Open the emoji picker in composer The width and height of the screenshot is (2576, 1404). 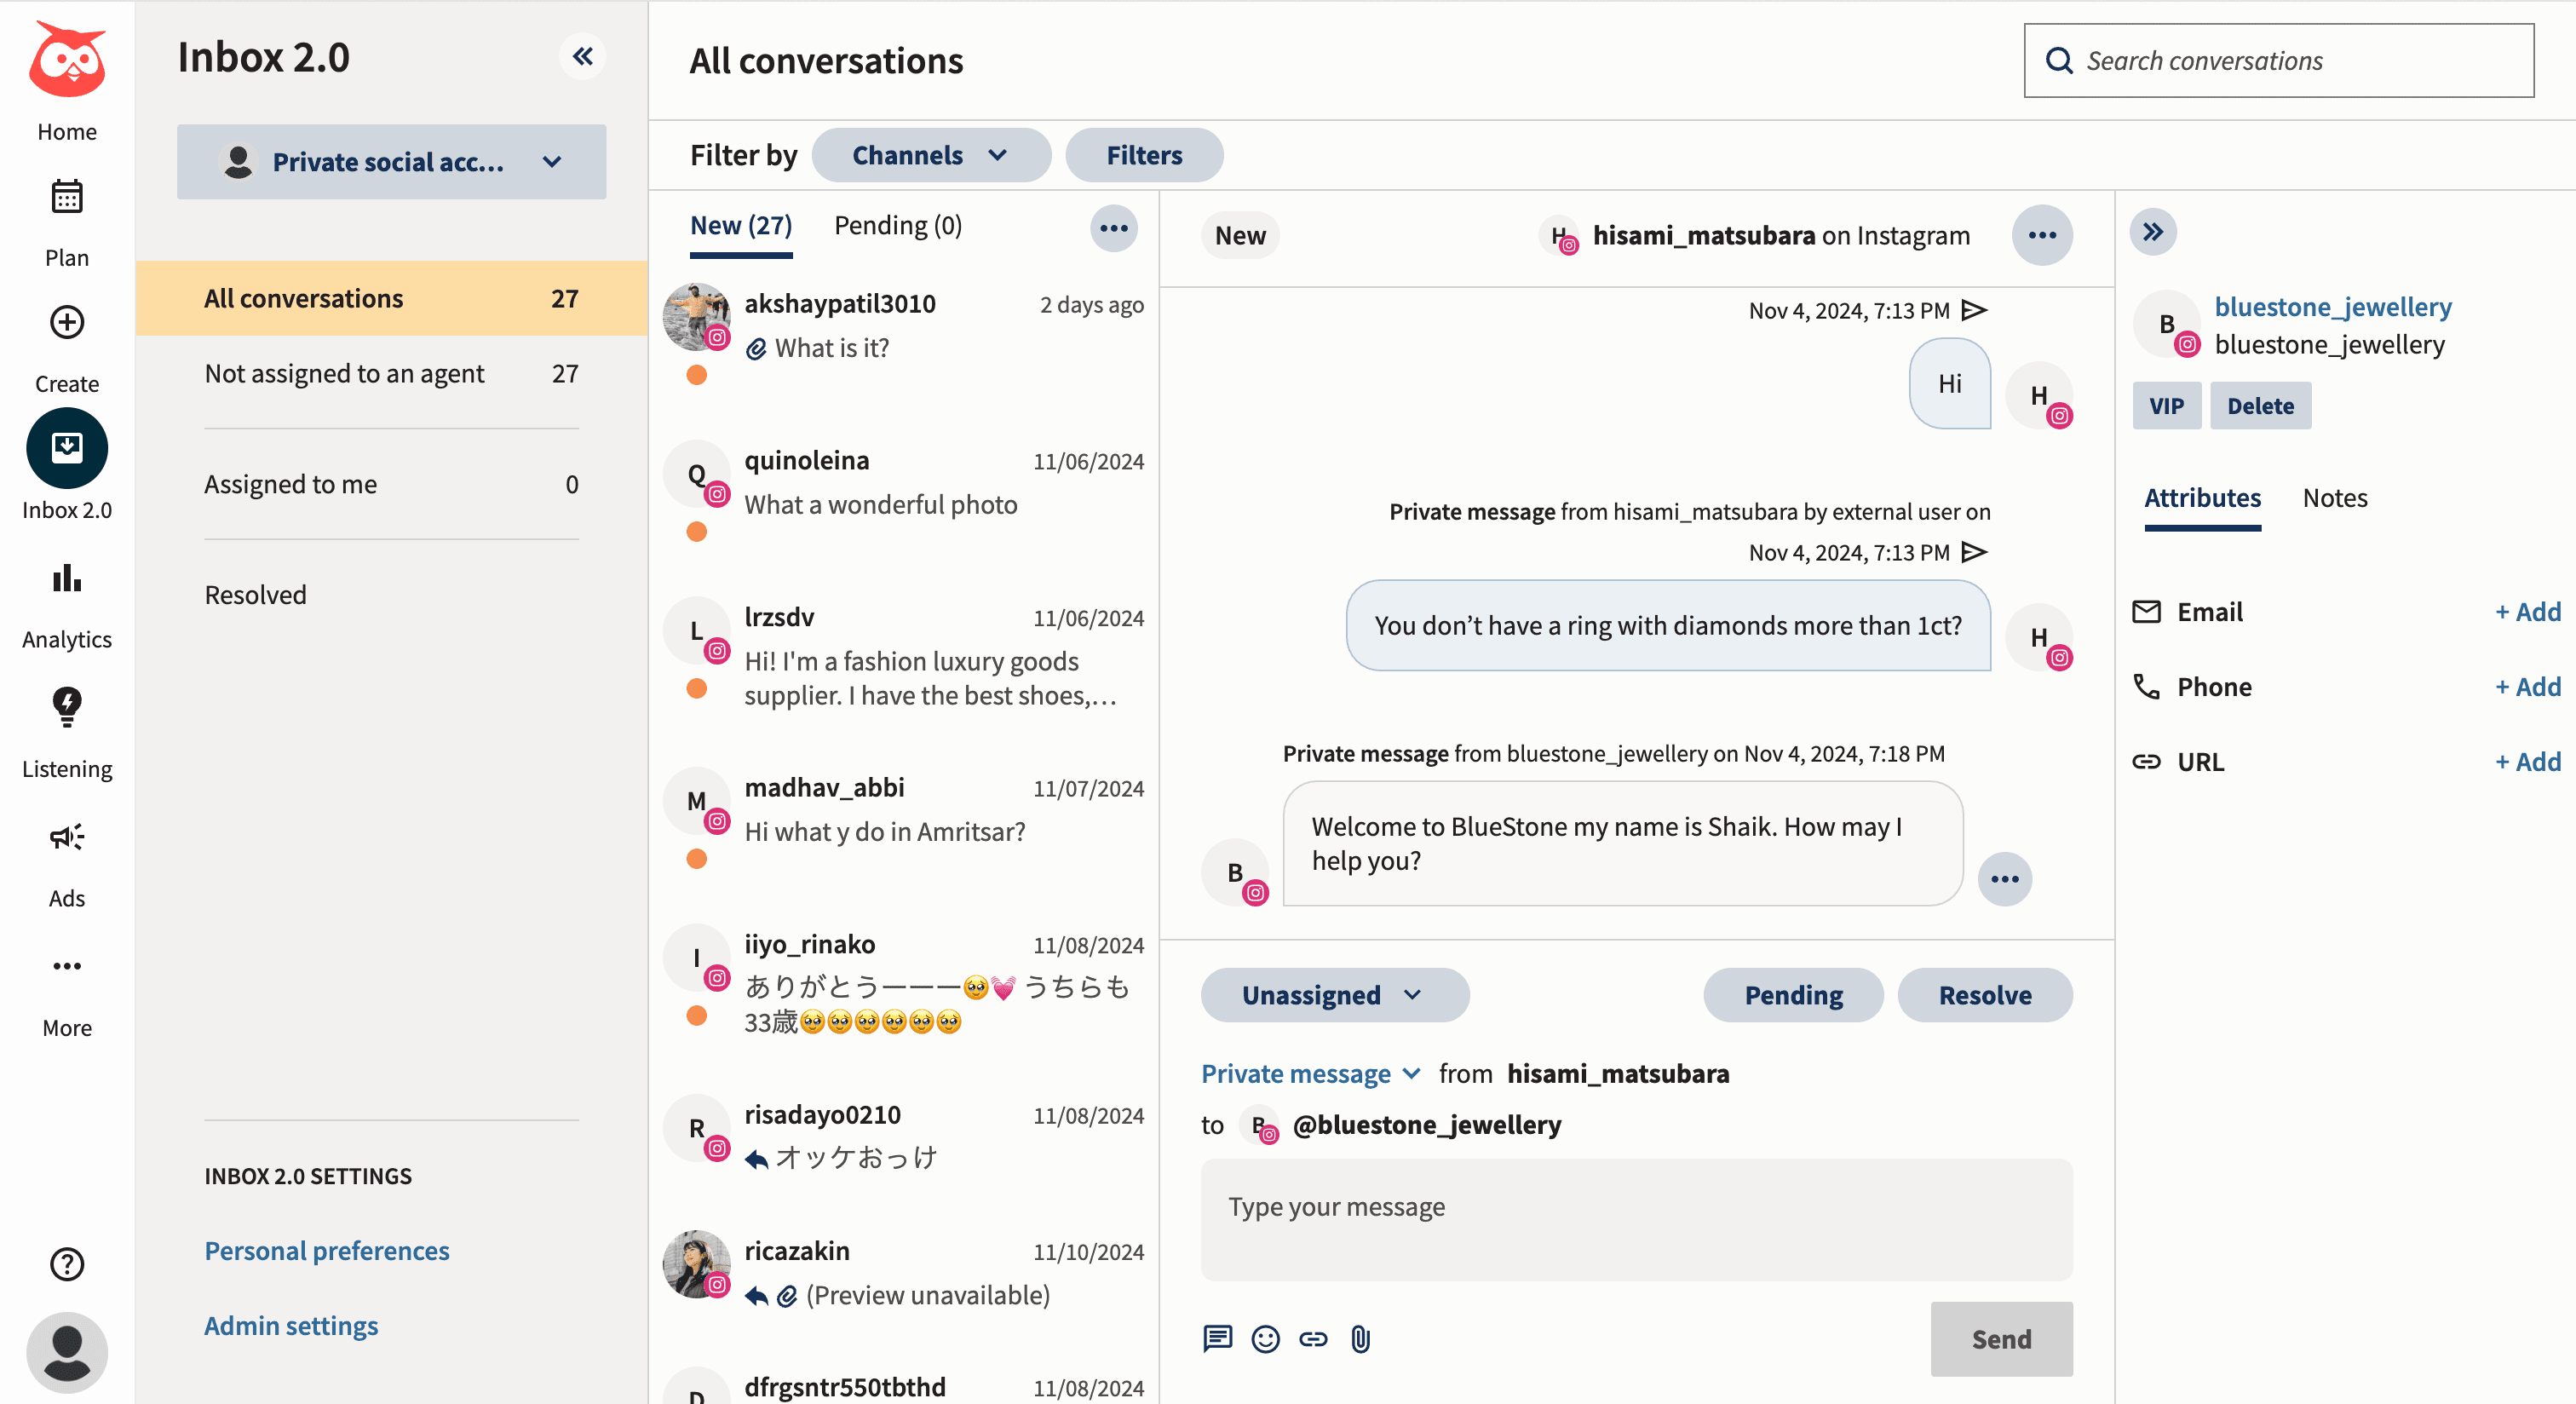1265,1338
